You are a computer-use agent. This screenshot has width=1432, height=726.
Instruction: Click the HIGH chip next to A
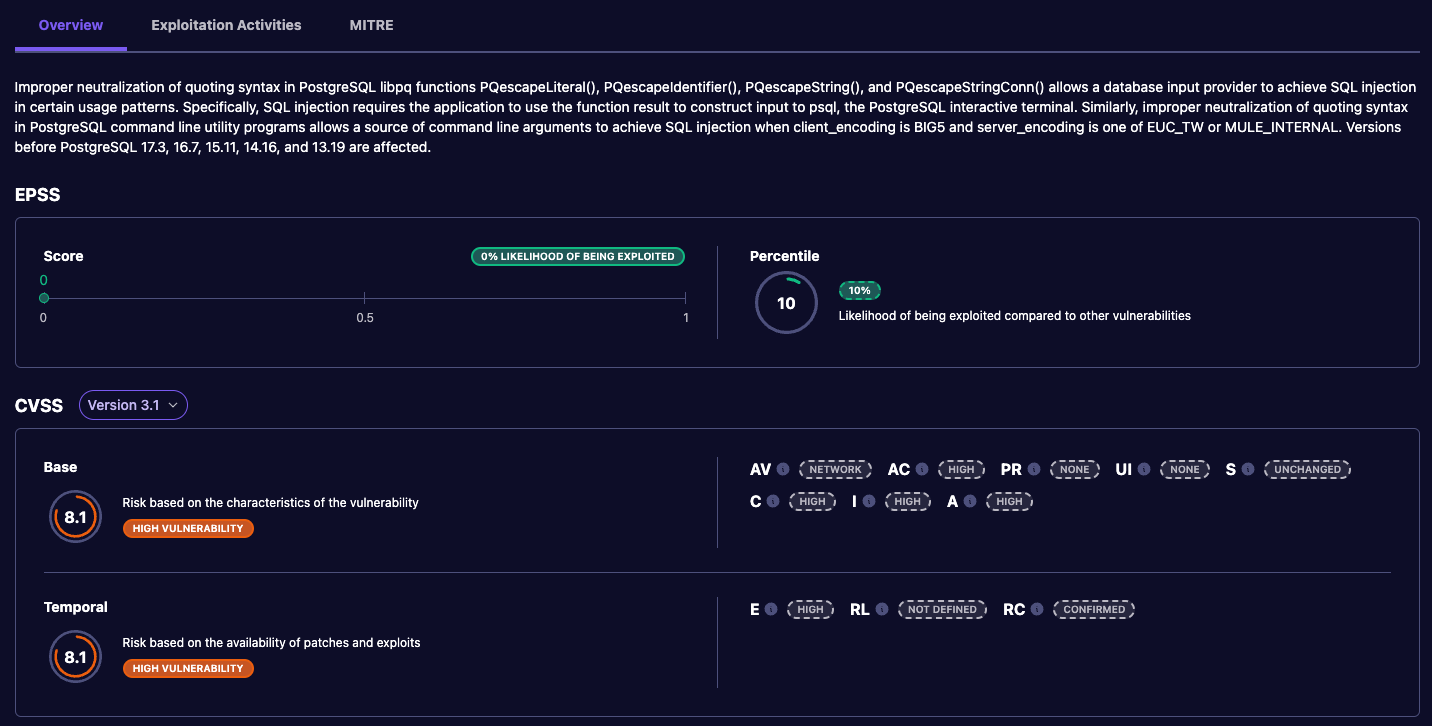point(1009,501)
